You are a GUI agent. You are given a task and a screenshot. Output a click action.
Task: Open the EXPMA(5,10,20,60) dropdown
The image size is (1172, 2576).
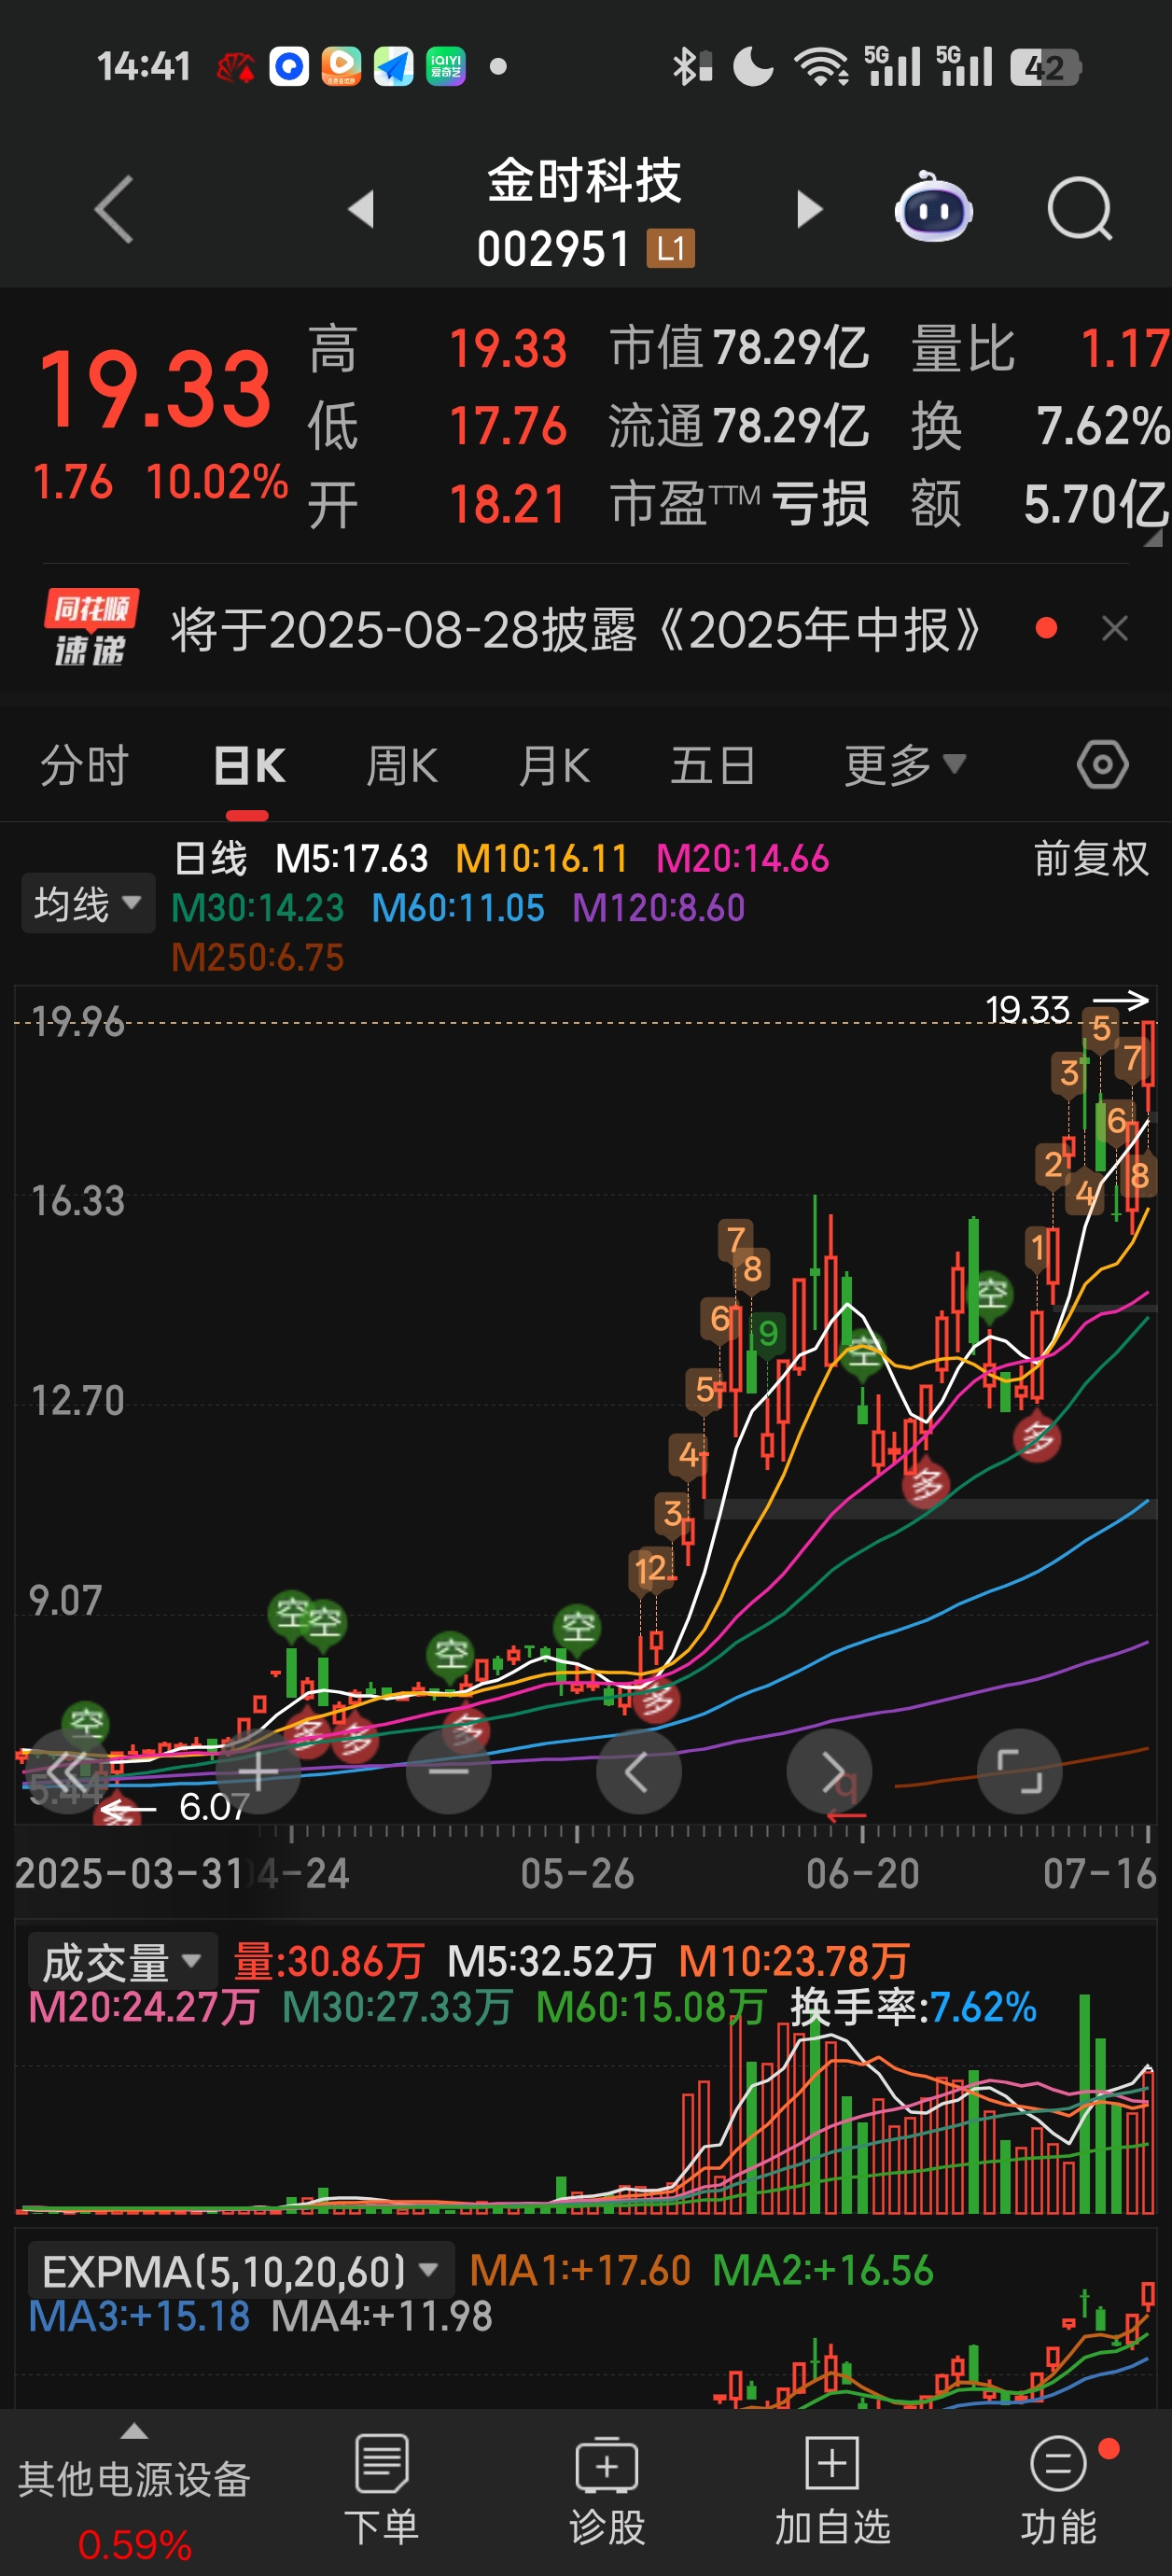click(x=241, y=2271)
